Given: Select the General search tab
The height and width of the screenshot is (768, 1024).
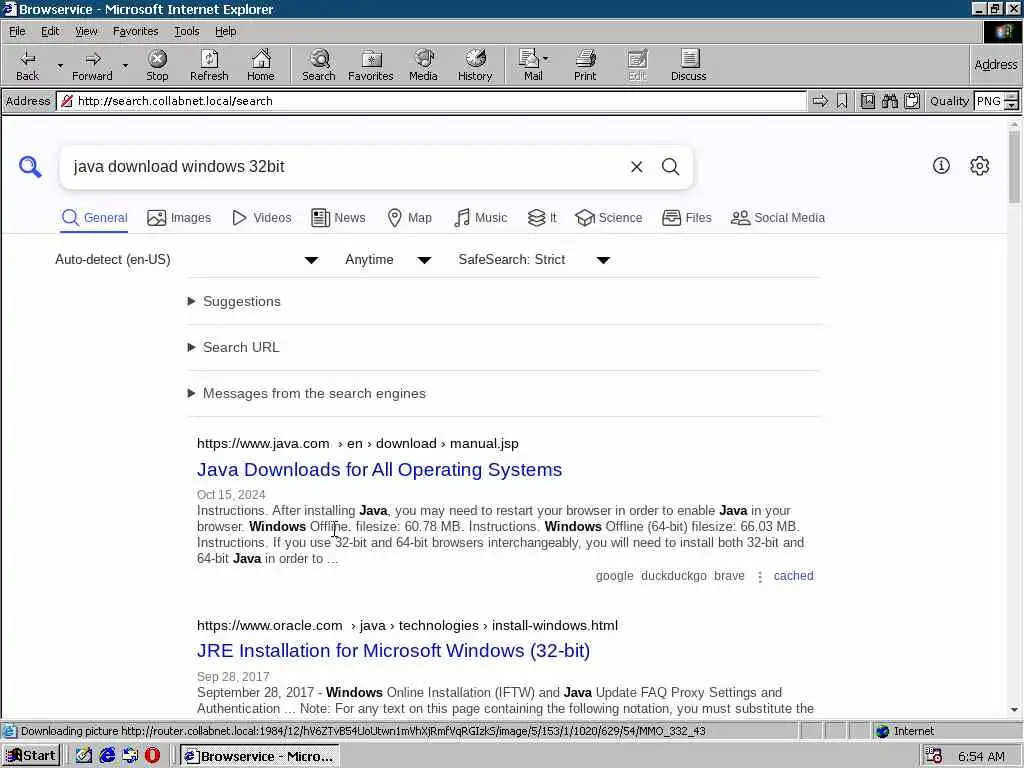Looking at the screenshot, I should click(95, 218).
